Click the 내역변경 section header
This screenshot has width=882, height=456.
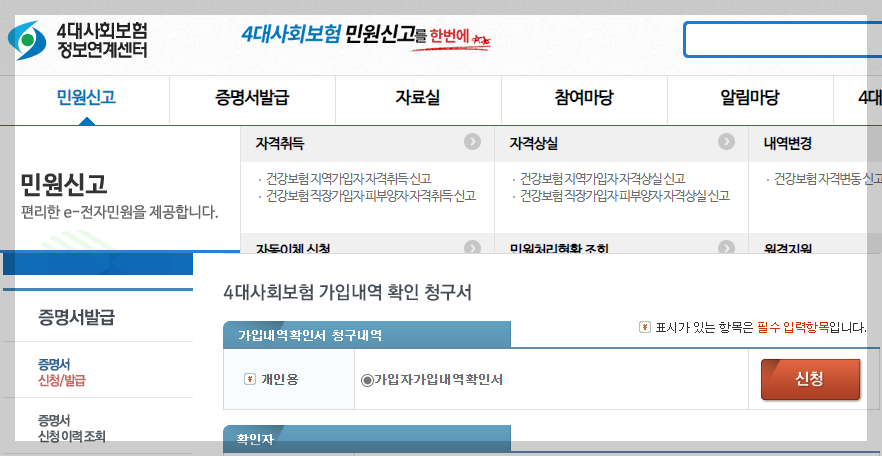tap(788, 143)
